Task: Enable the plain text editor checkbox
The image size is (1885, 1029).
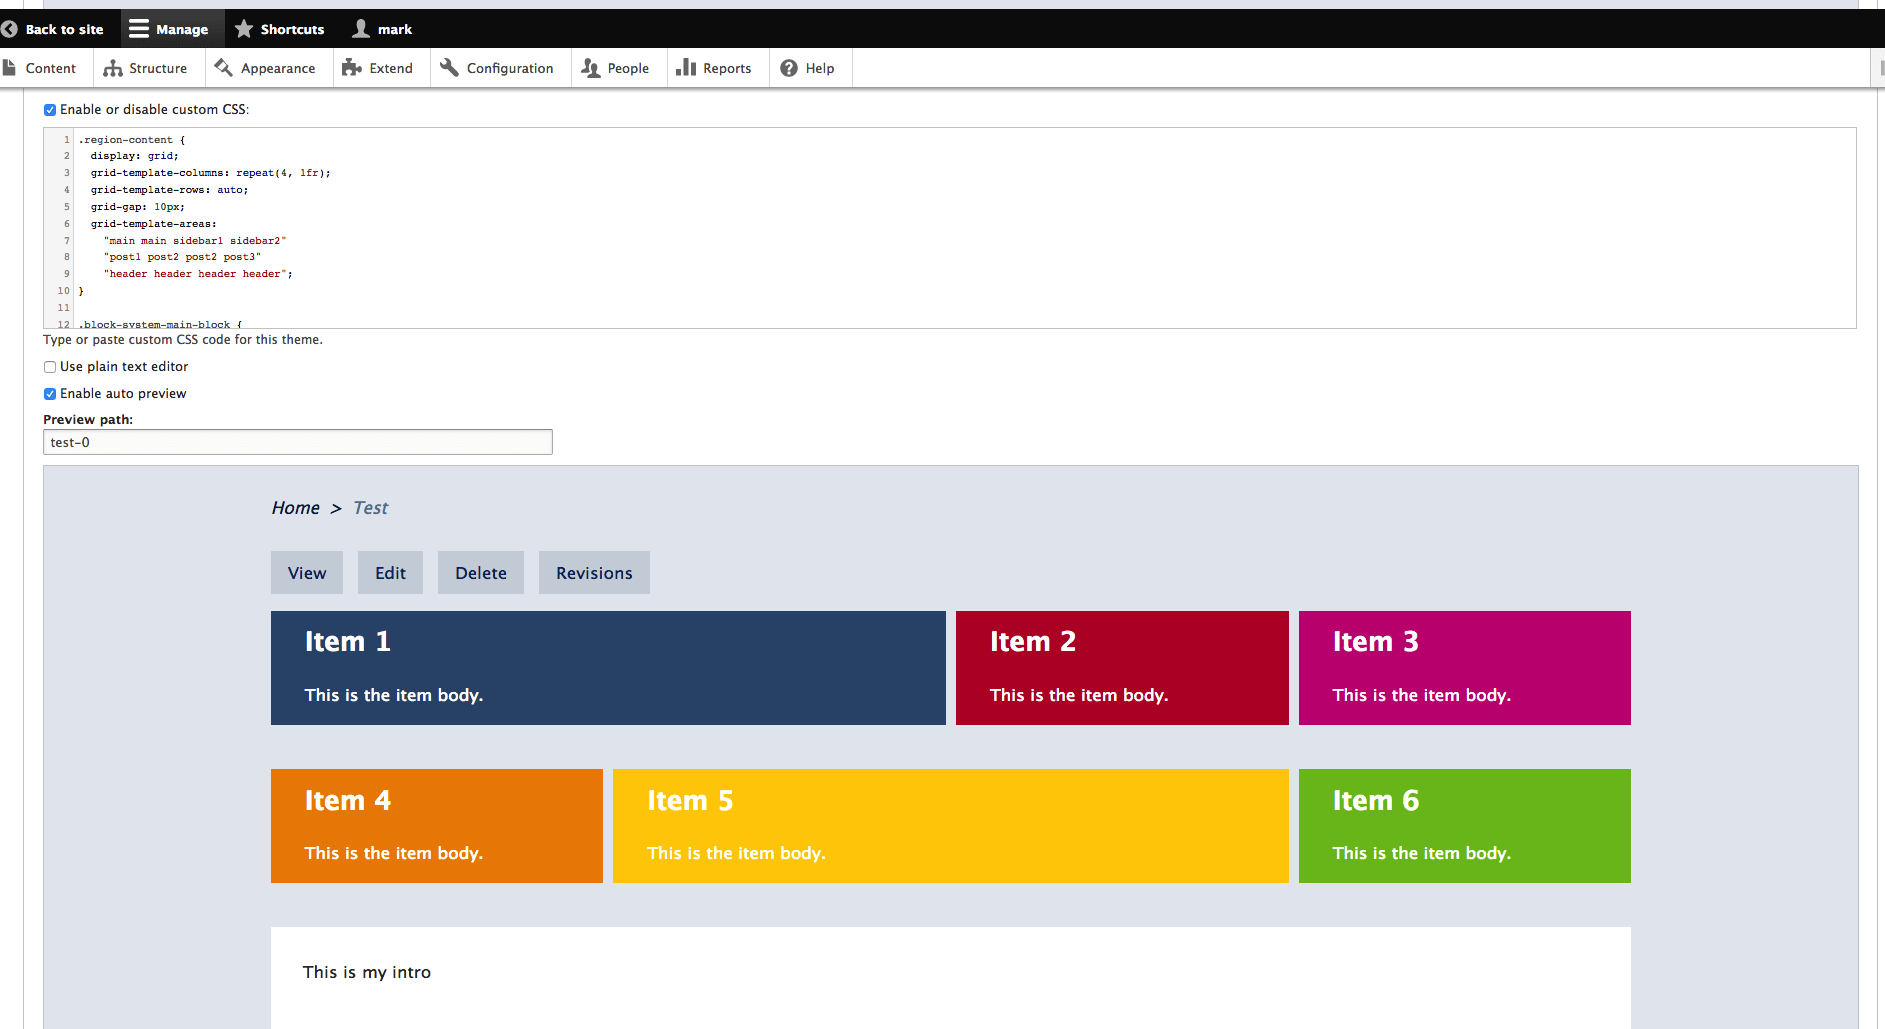Action: point(50,367)
